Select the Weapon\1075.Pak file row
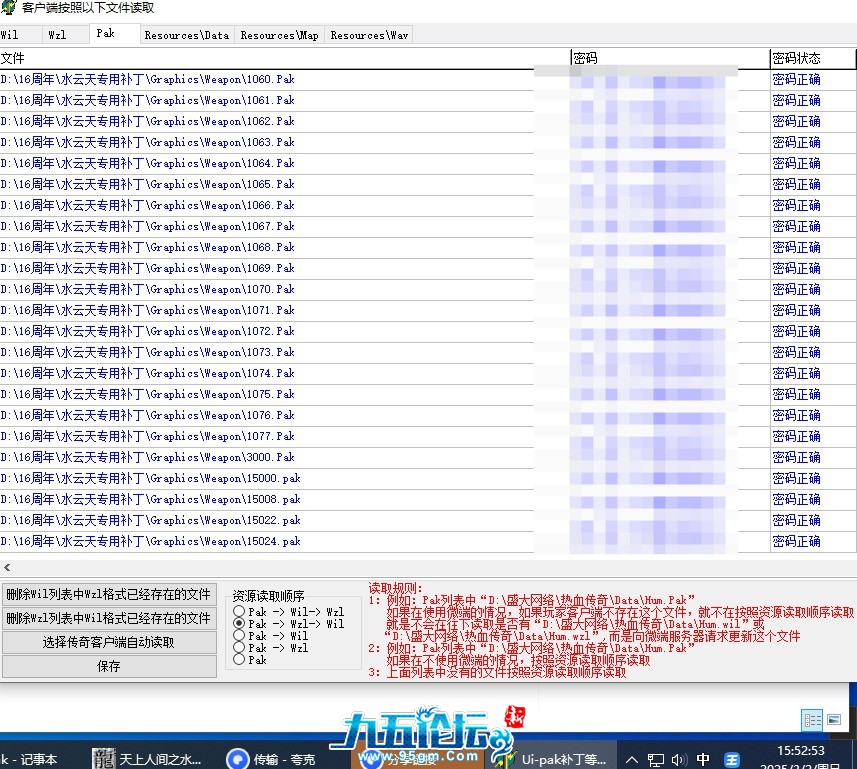Screen dimensions: 857x769 (428, 394)
